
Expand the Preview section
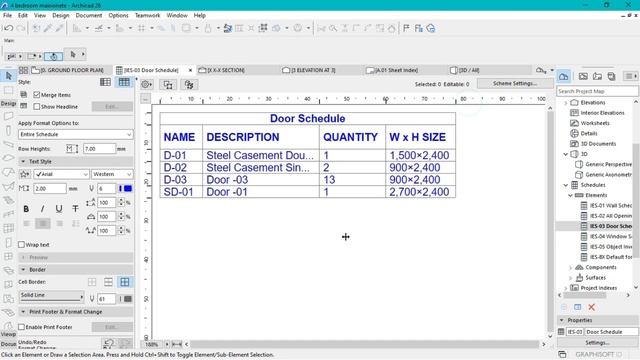tap(23, 258)
